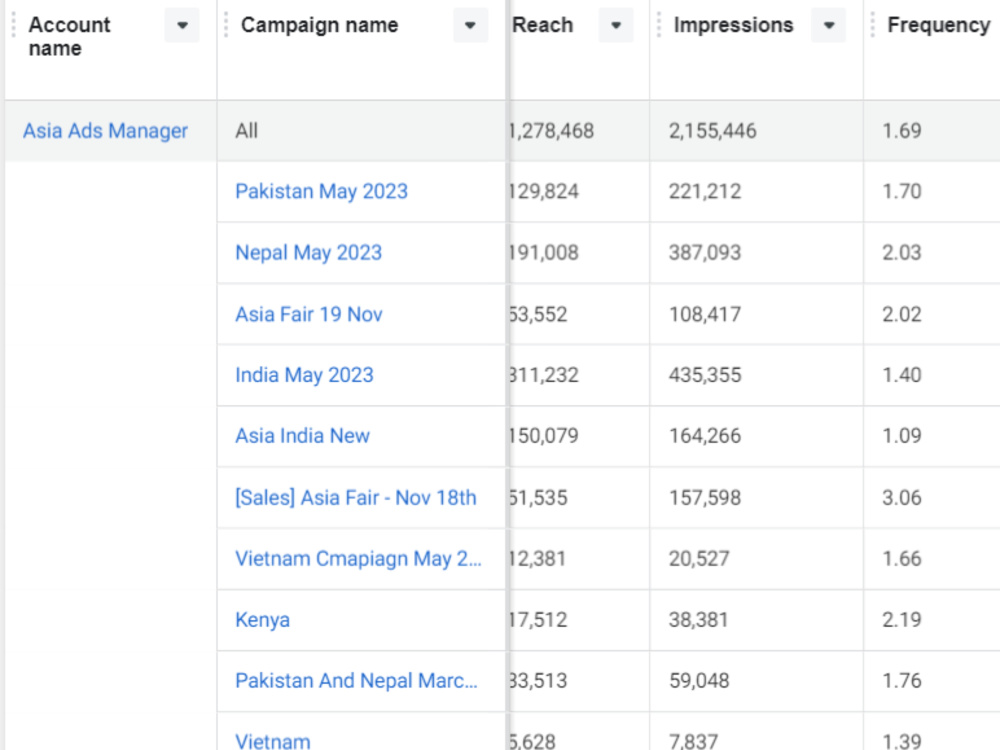
Task: Open the Asia India New campaign
Action: coord(302,436)
